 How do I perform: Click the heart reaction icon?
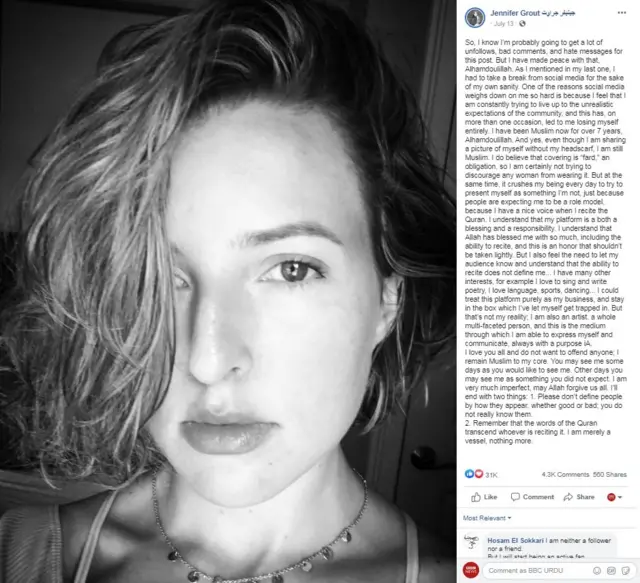(x=479, y=474)
